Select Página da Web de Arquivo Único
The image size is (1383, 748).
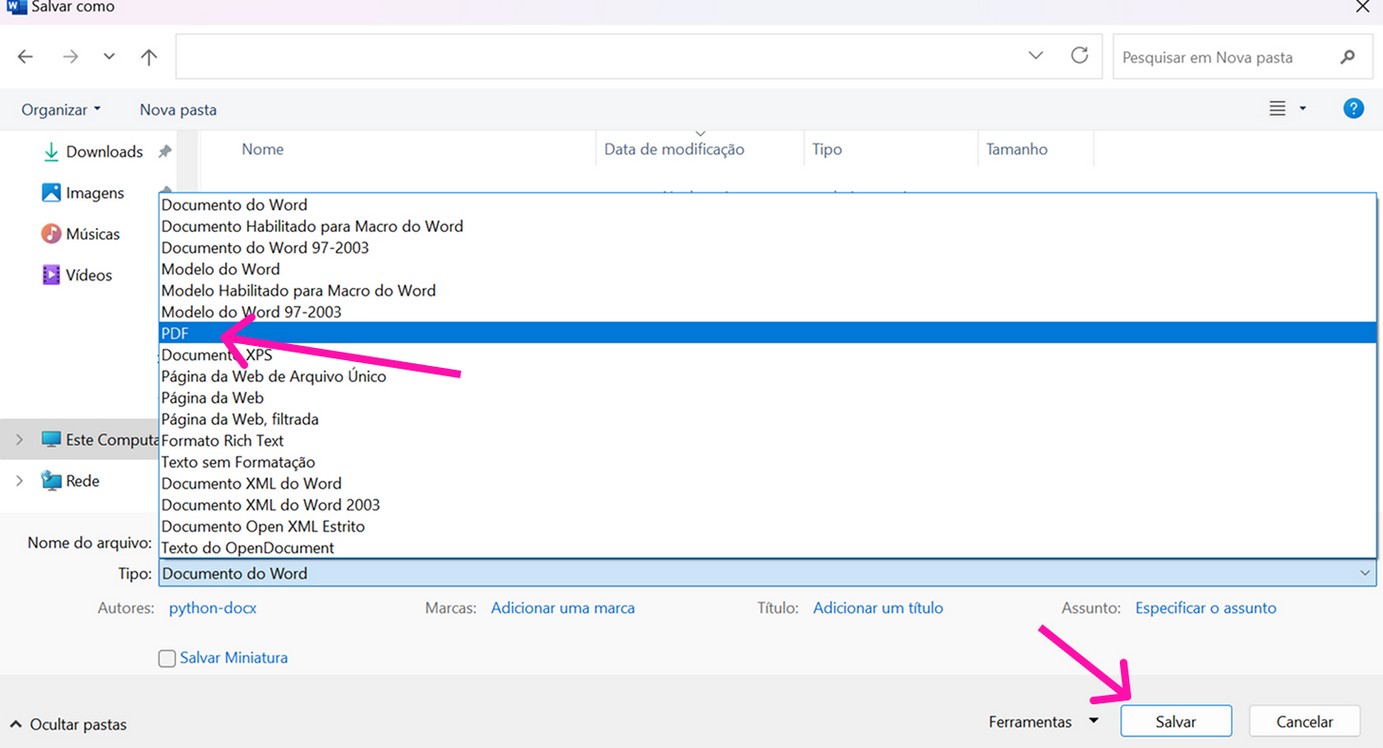(x=767, y=376)
